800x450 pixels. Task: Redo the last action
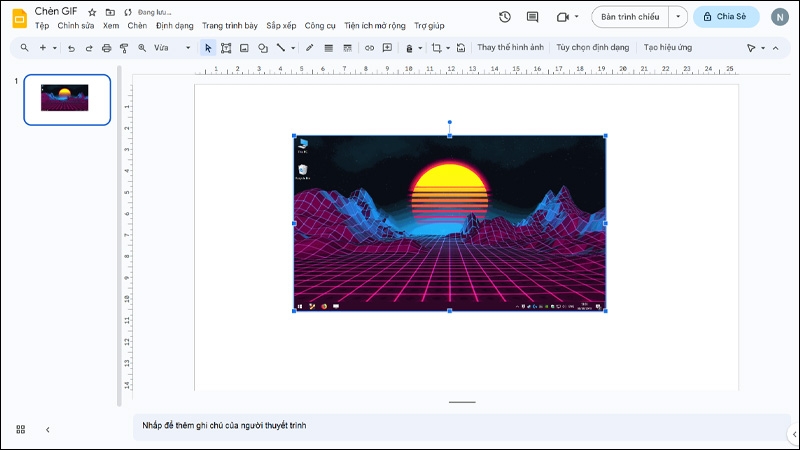(x=89, y=48)
